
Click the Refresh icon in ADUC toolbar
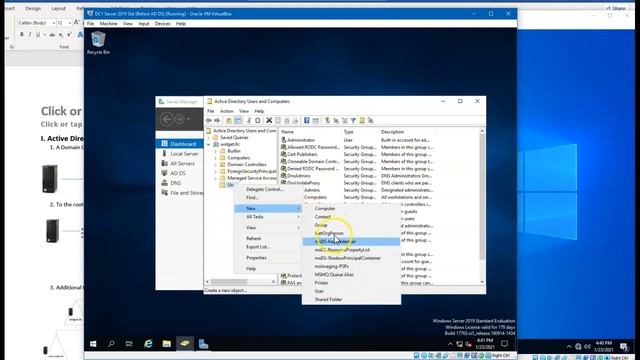pyautogui.click(x=287, y=120)
